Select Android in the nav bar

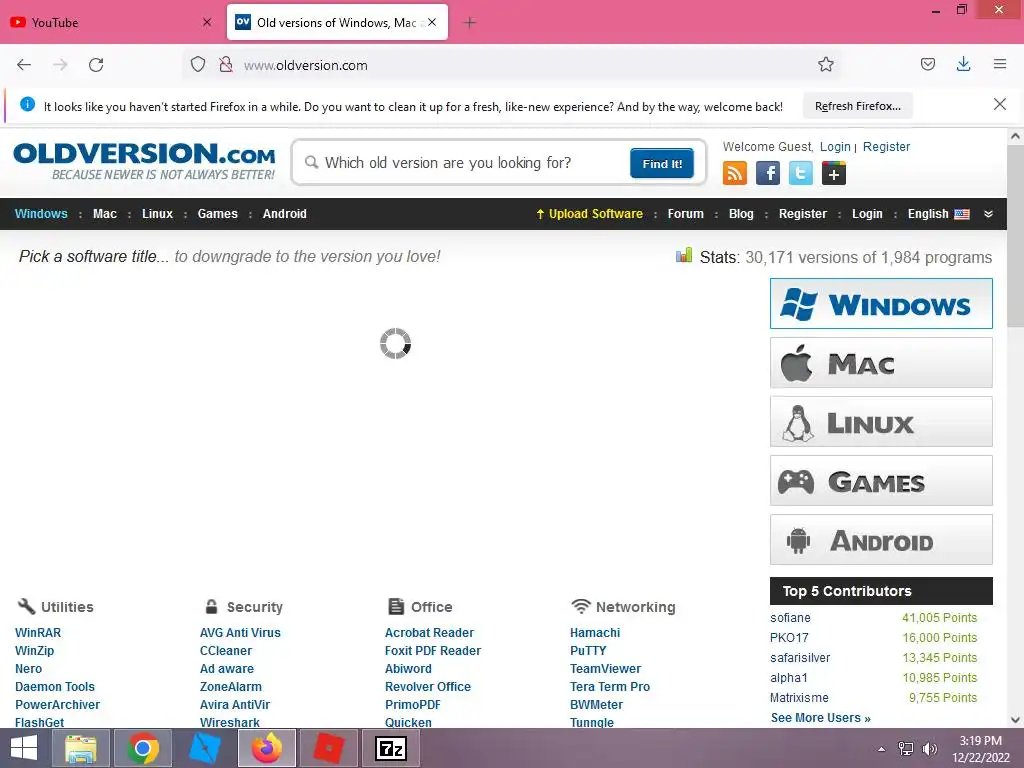coord(284,214)
